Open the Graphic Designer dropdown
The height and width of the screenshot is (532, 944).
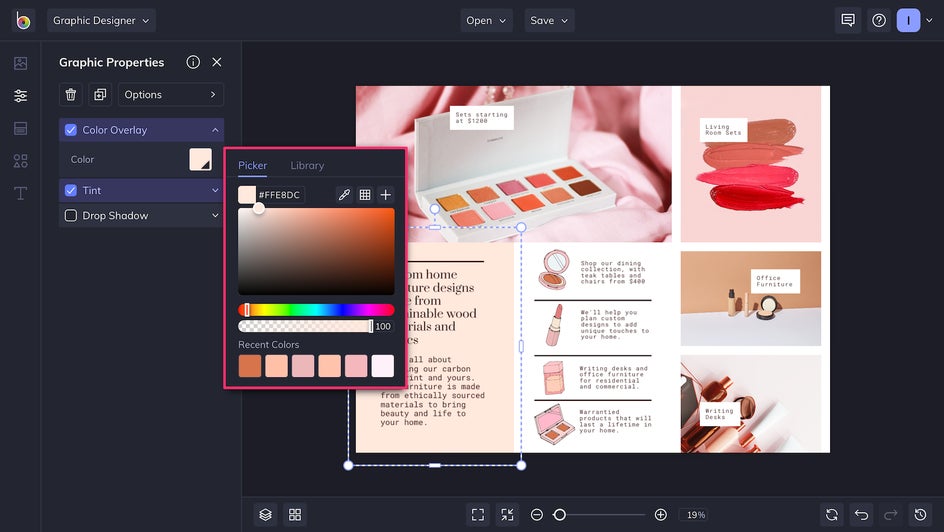pyautogui.click(x=101, y=20)
